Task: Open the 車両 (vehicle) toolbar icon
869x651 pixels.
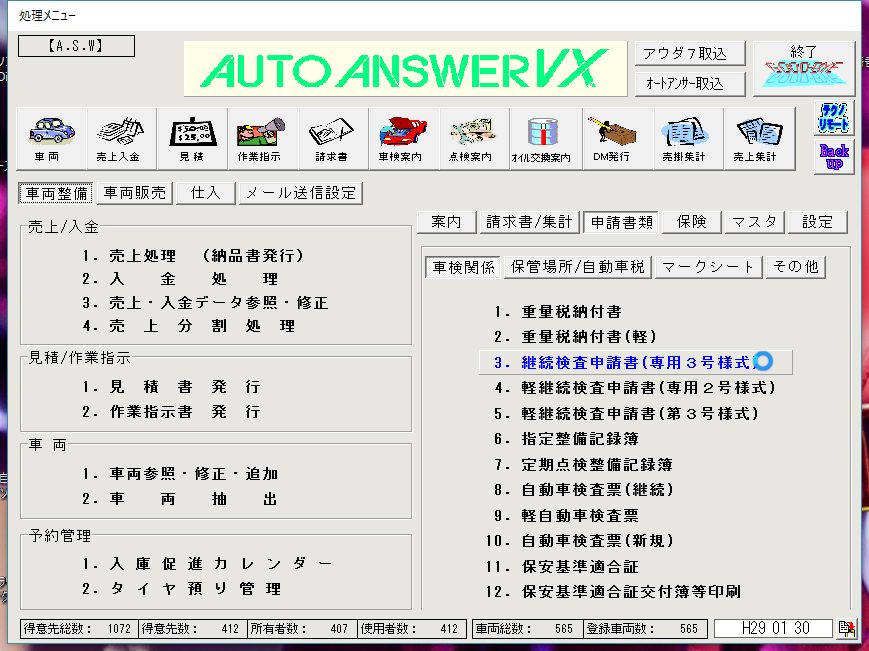Action: [52, 138]
